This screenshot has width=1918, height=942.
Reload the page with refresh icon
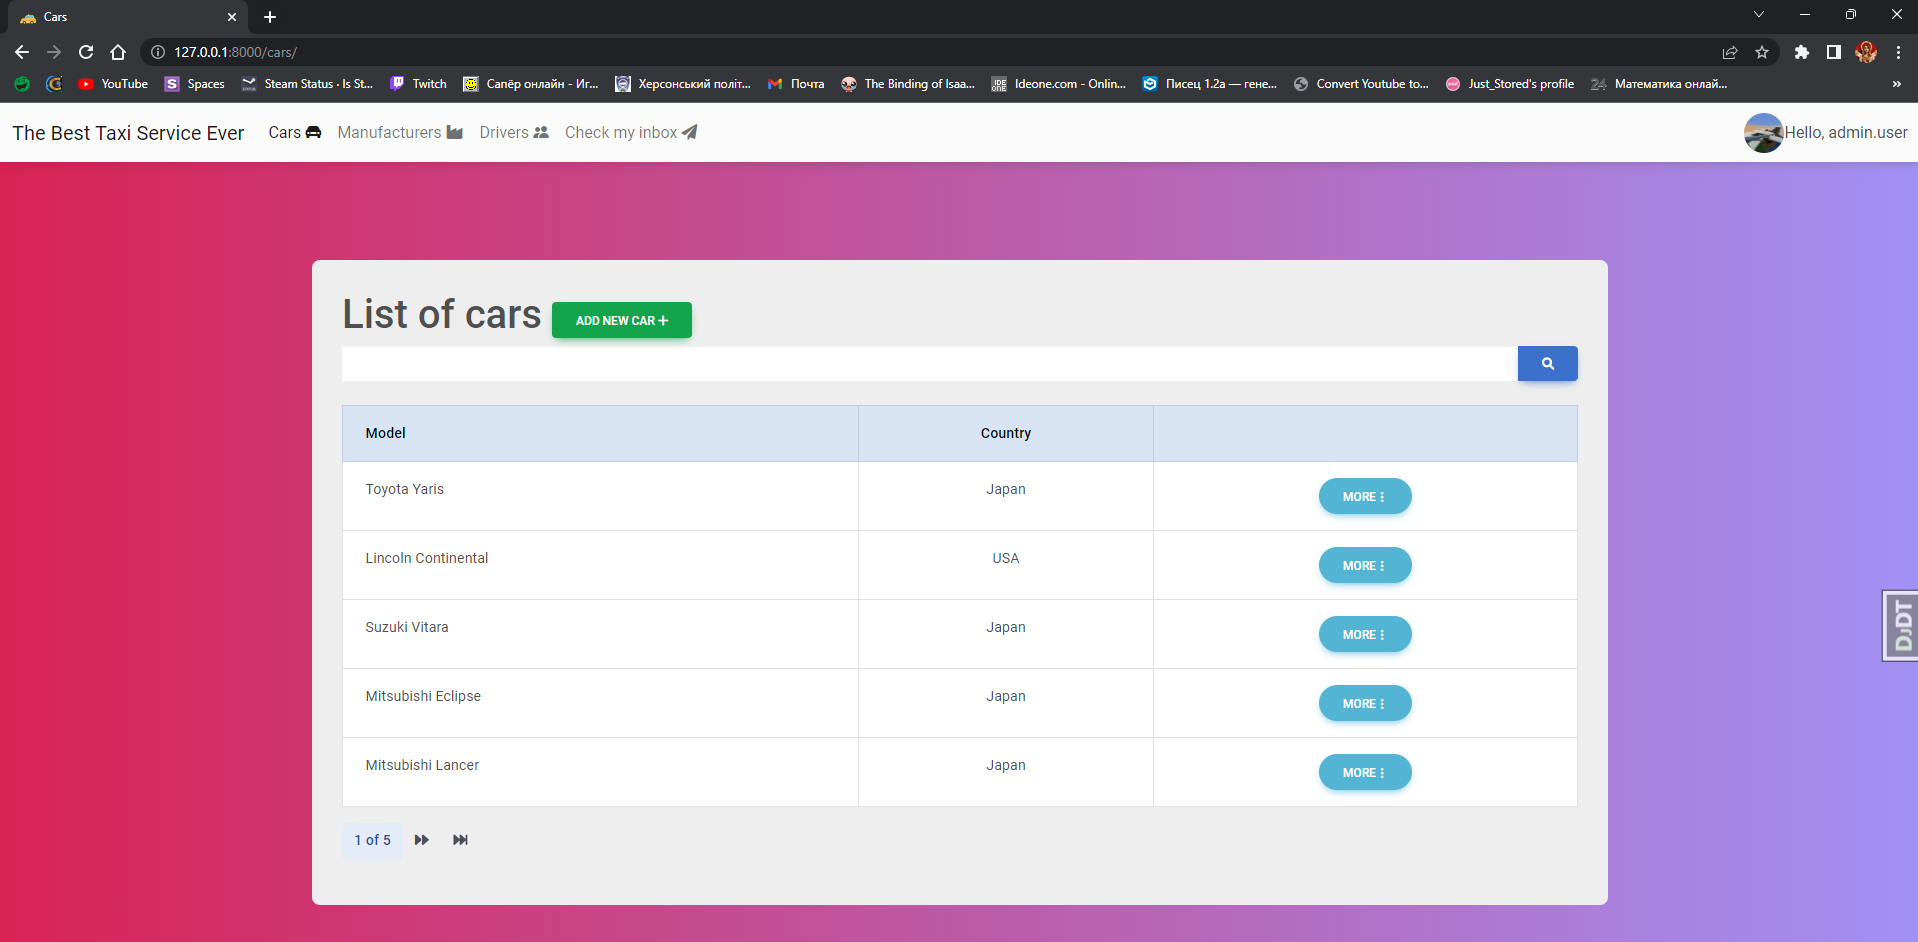(86, 52)
